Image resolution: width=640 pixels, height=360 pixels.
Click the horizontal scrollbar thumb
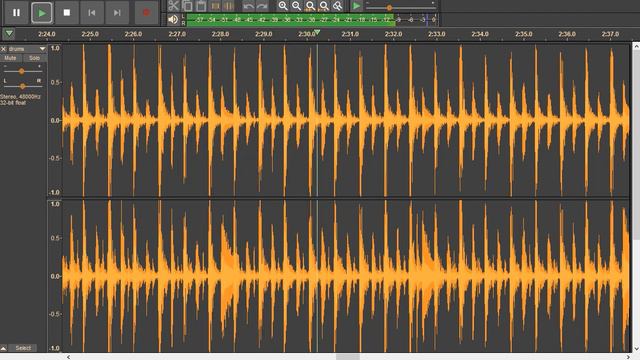click(x=348, y=357)
